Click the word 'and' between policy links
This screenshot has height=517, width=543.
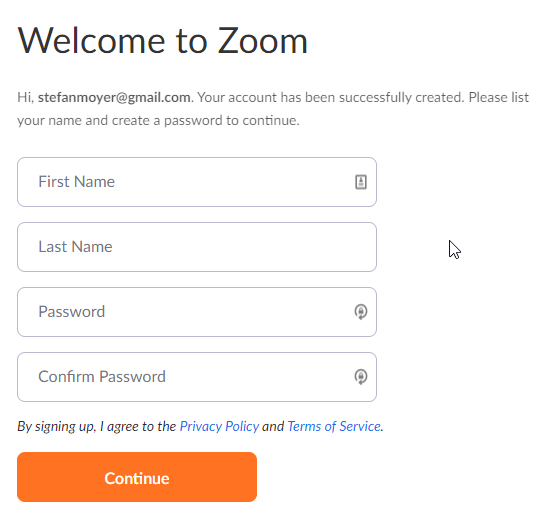tap(273, 426)
